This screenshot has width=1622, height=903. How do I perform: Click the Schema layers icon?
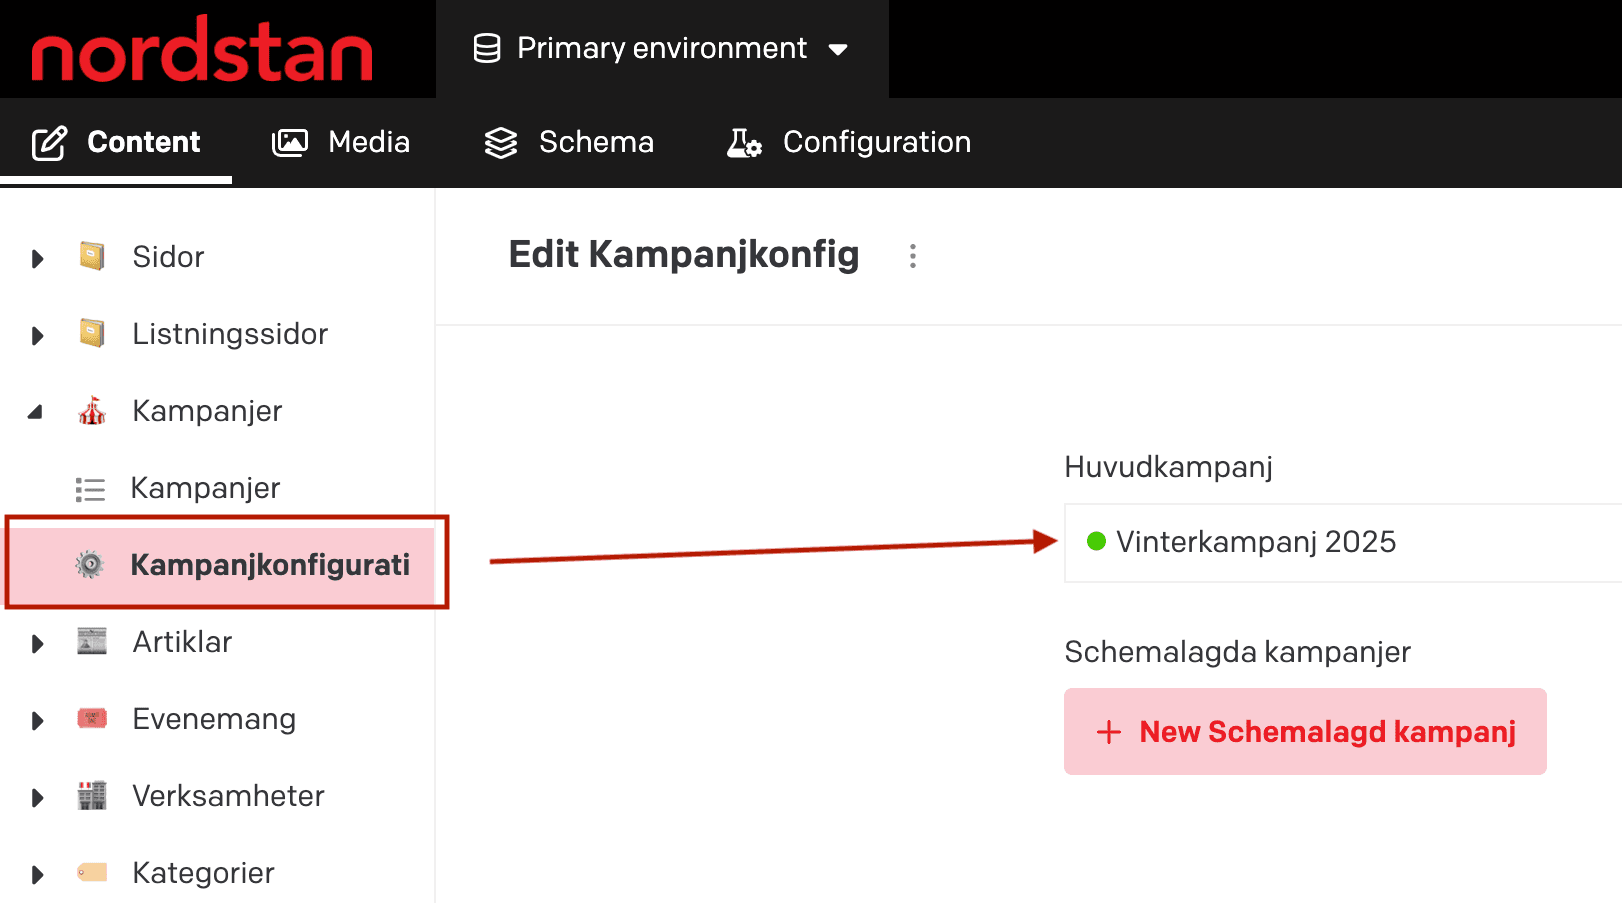pos(500,142)
